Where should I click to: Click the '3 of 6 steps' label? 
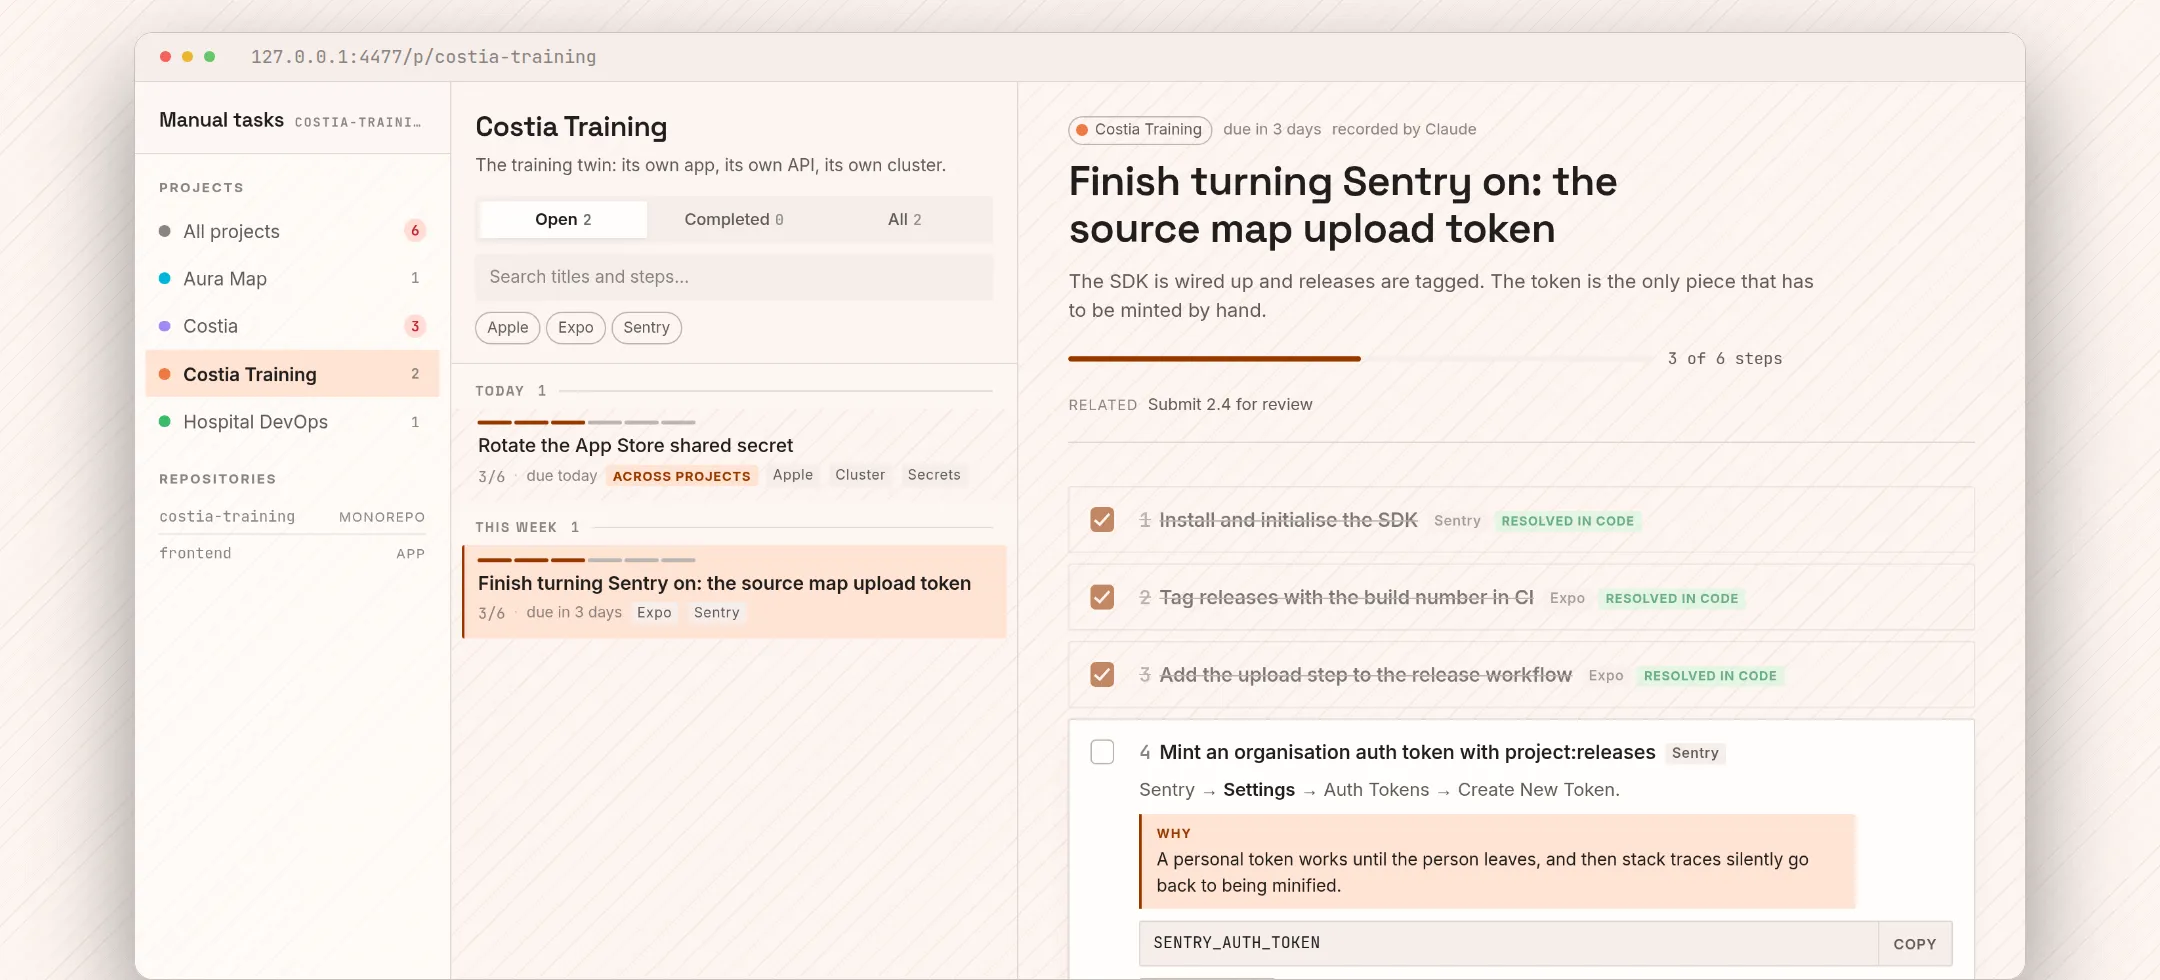tap(1725, 358)
